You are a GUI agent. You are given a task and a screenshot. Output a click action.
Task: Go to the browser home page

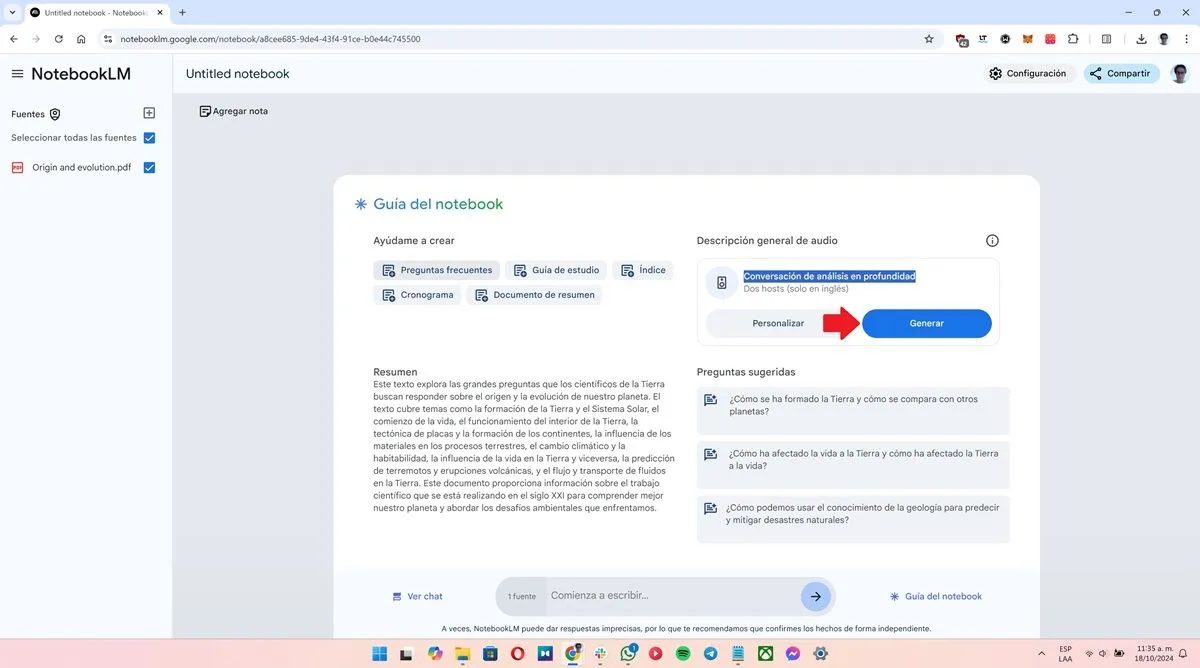point(81,39)
